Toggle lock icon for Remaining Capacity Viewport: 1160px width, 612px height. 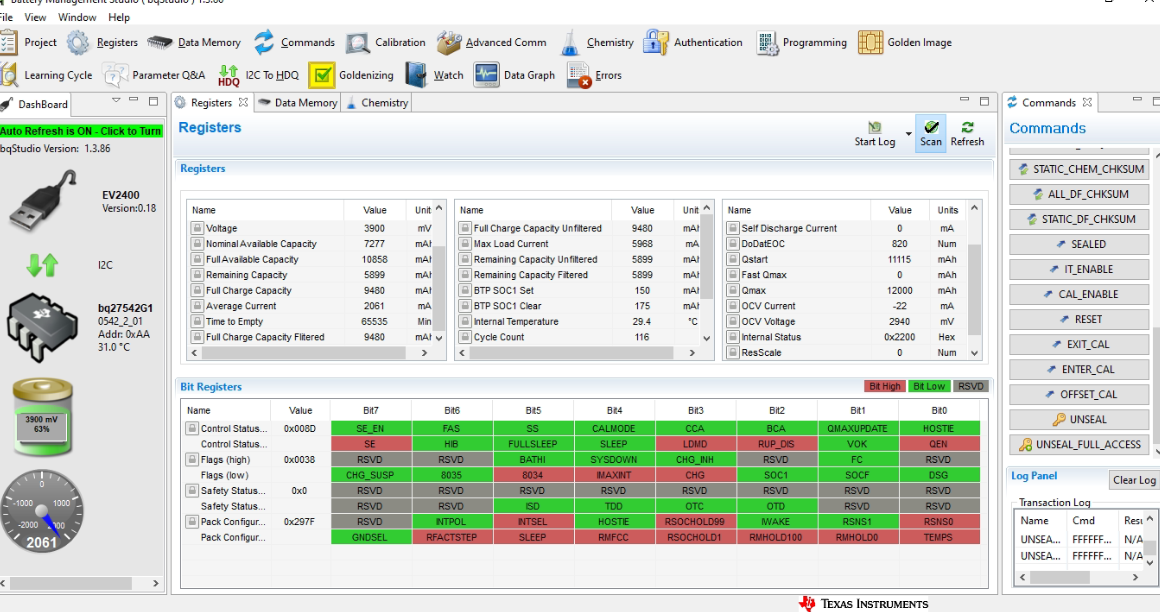(x=198, y=275)
